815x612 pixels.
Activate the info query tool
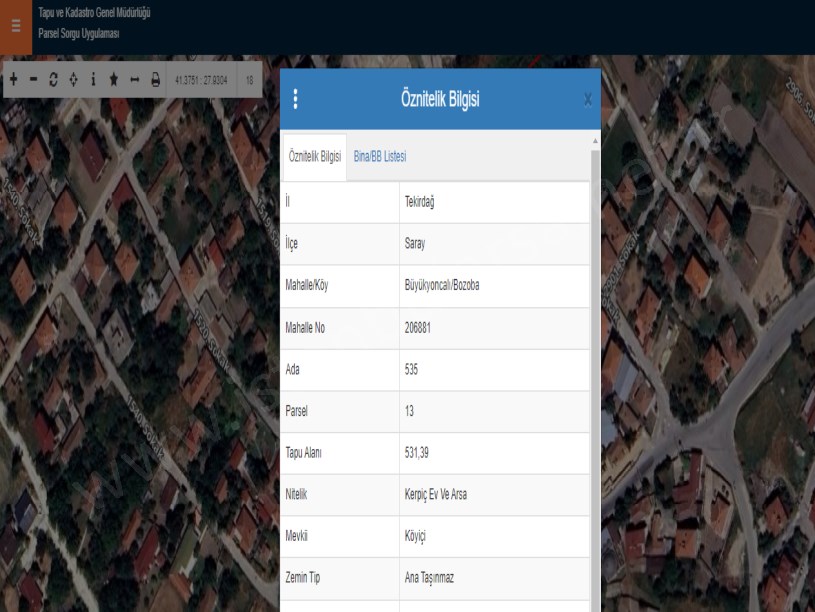click(x=93, y=80)
